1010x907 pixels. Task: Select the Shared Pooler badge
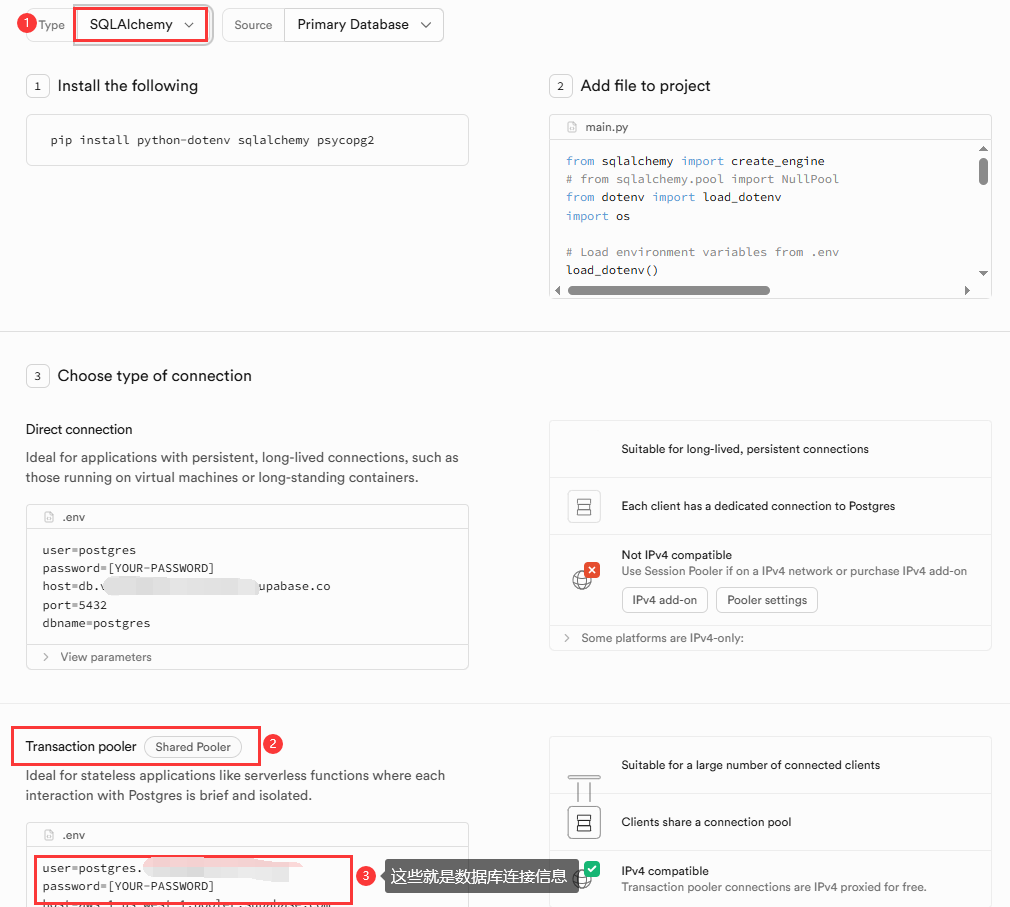[192, 746]
